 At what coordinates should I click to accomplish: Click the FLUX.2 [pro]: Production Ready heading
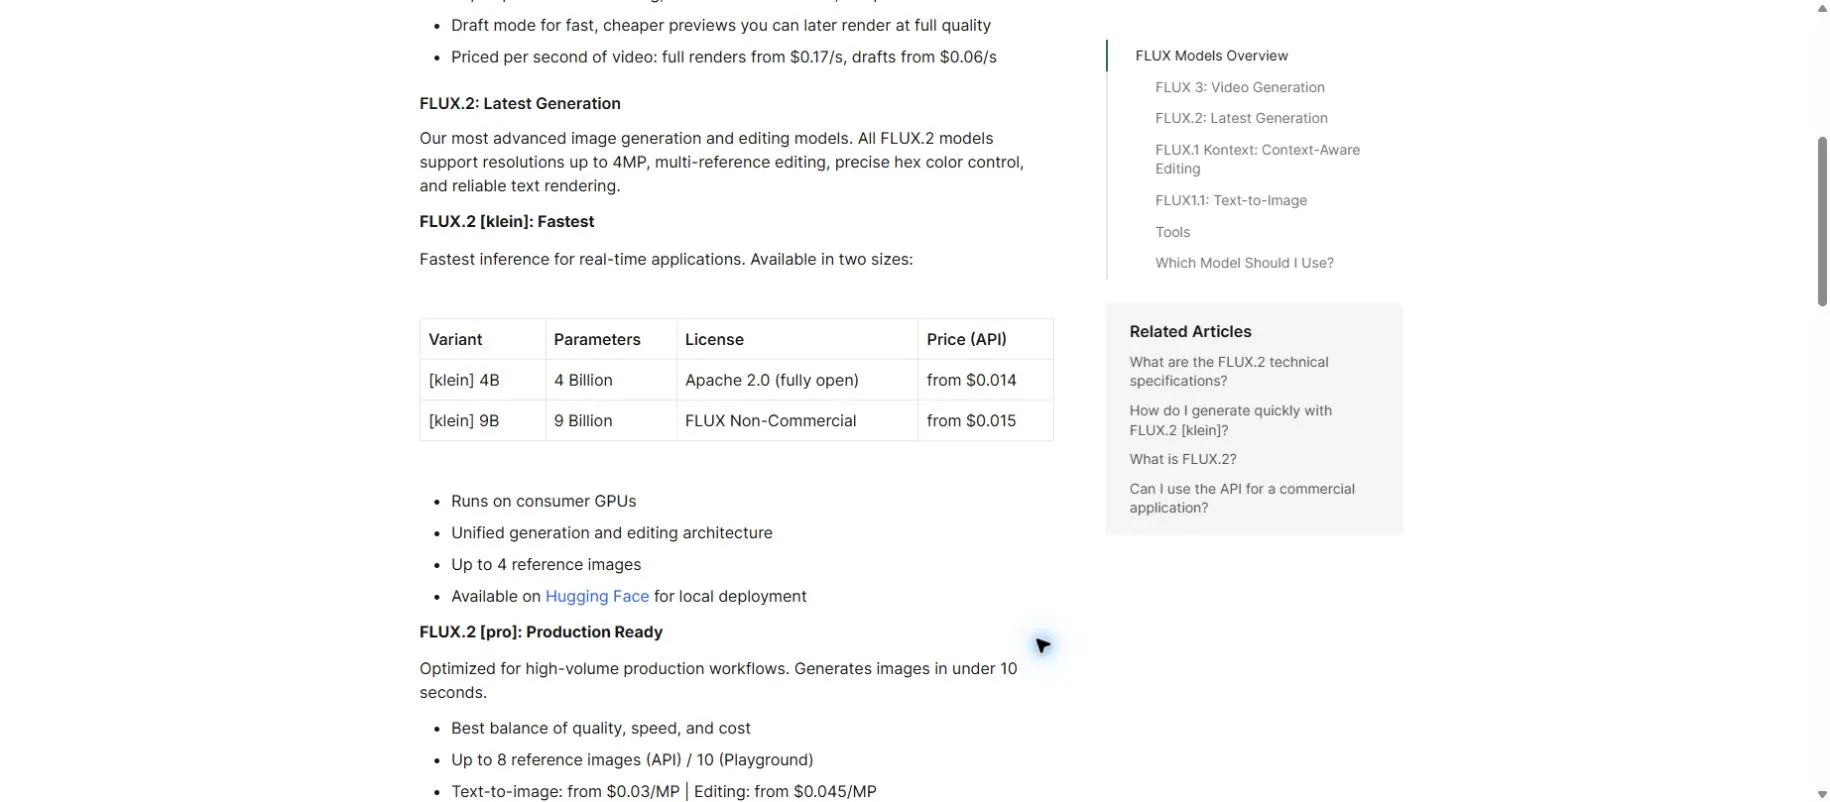[541, 632]
